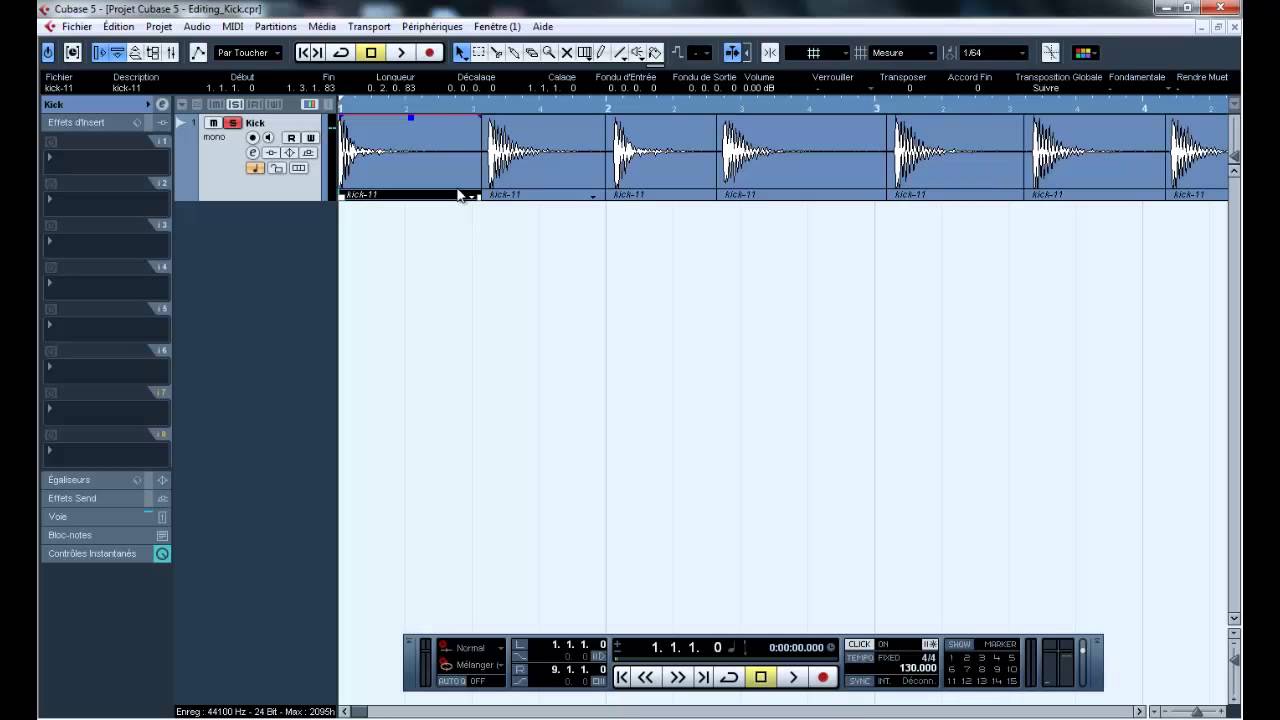1280x720 pixels.
Task: Open the track color selector
Action: (1083, 53)
